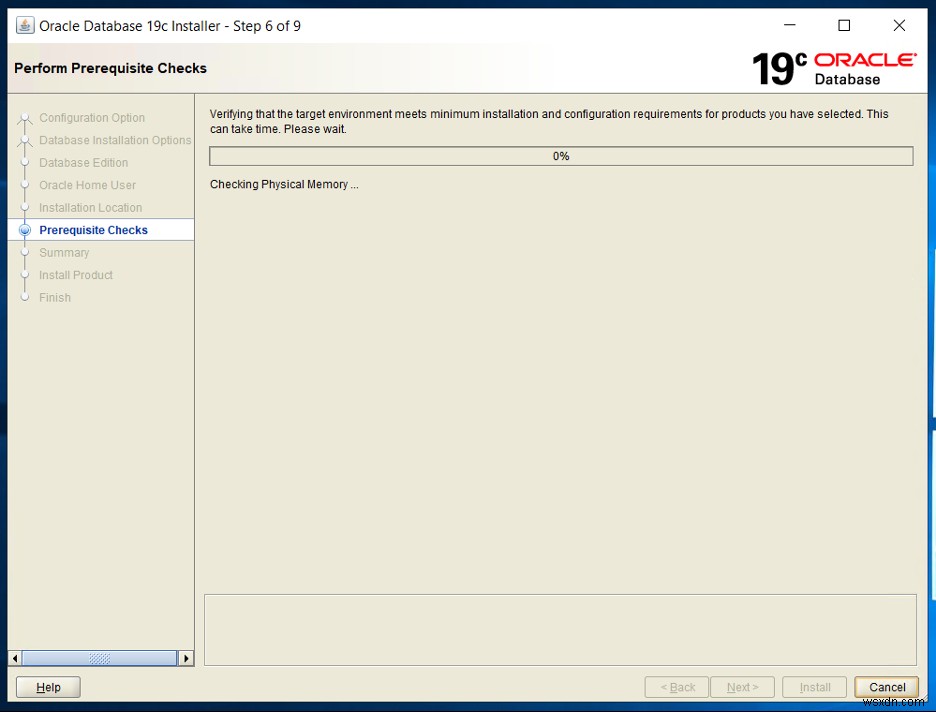
Task: Click the Finish step indicator icon
Action: click(x=24, y=297)
